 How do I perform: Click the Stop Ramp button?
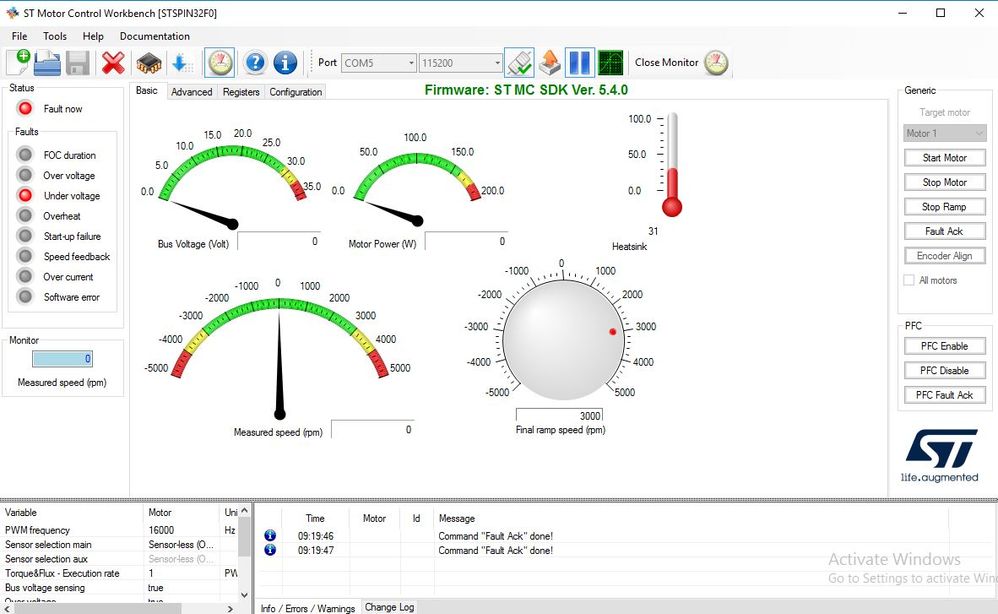point(945,207)
